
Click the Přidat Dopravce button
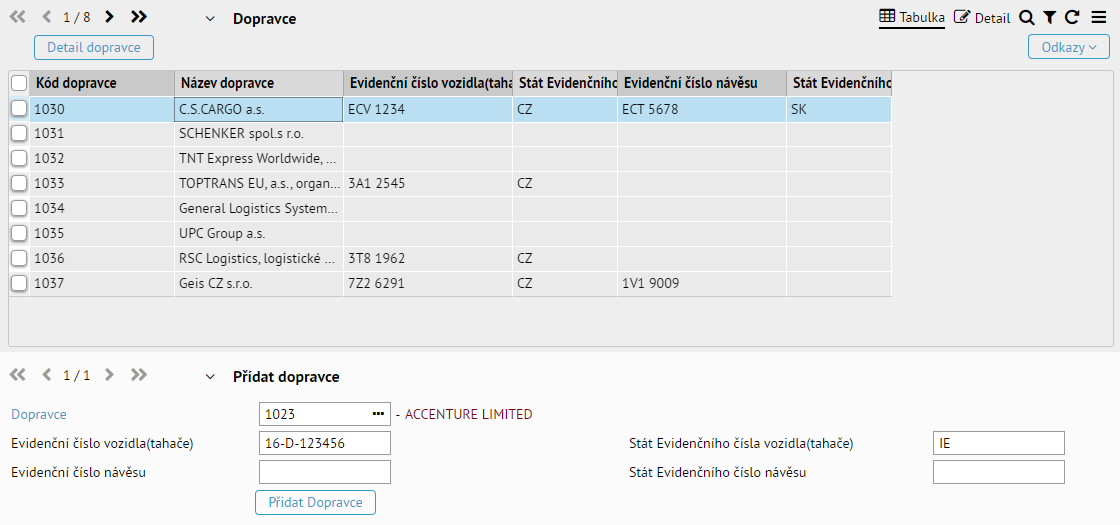316,502
